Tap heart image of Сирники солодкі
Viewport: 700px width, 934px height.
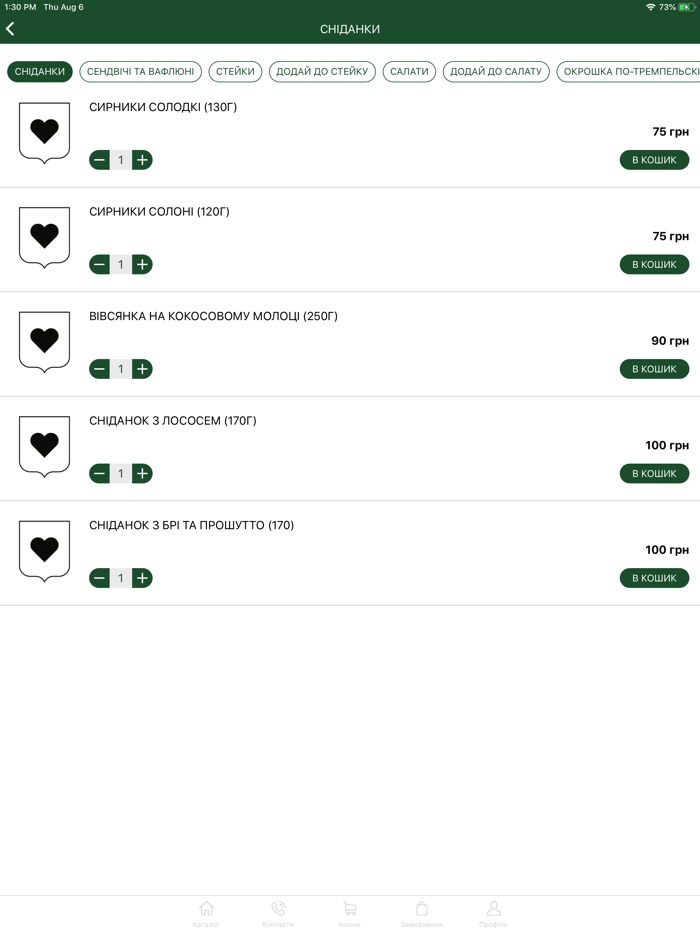(45, 132)
